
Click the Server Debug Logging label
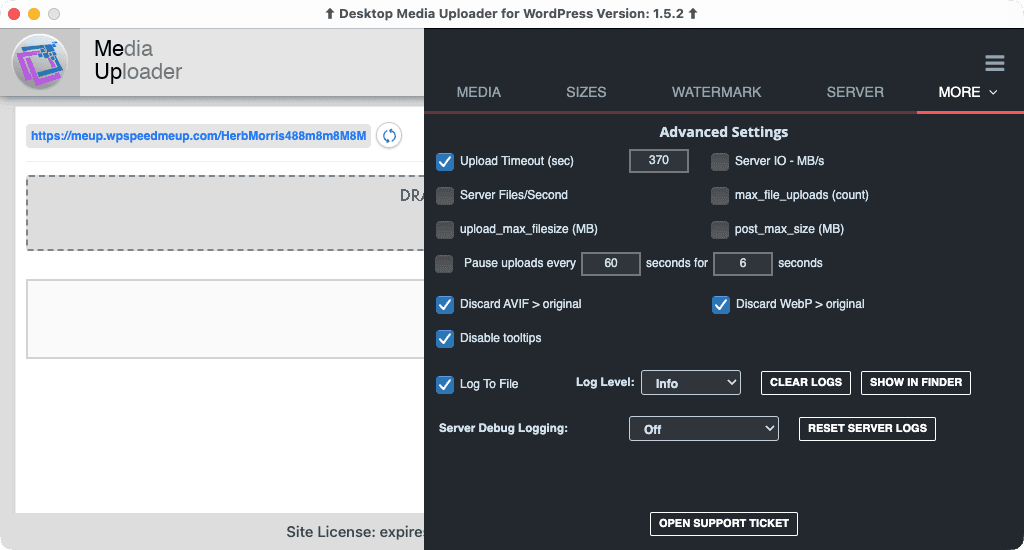point(504,428)
